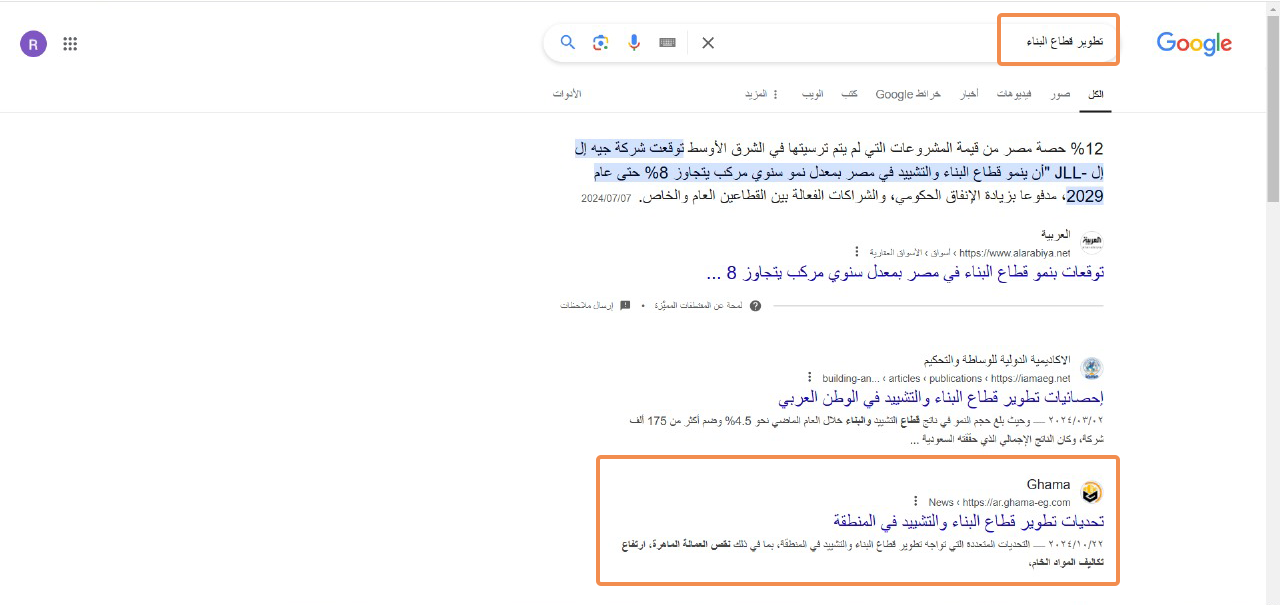
Task: Open Google Lens image search
Action: click(x=600, y=42)
